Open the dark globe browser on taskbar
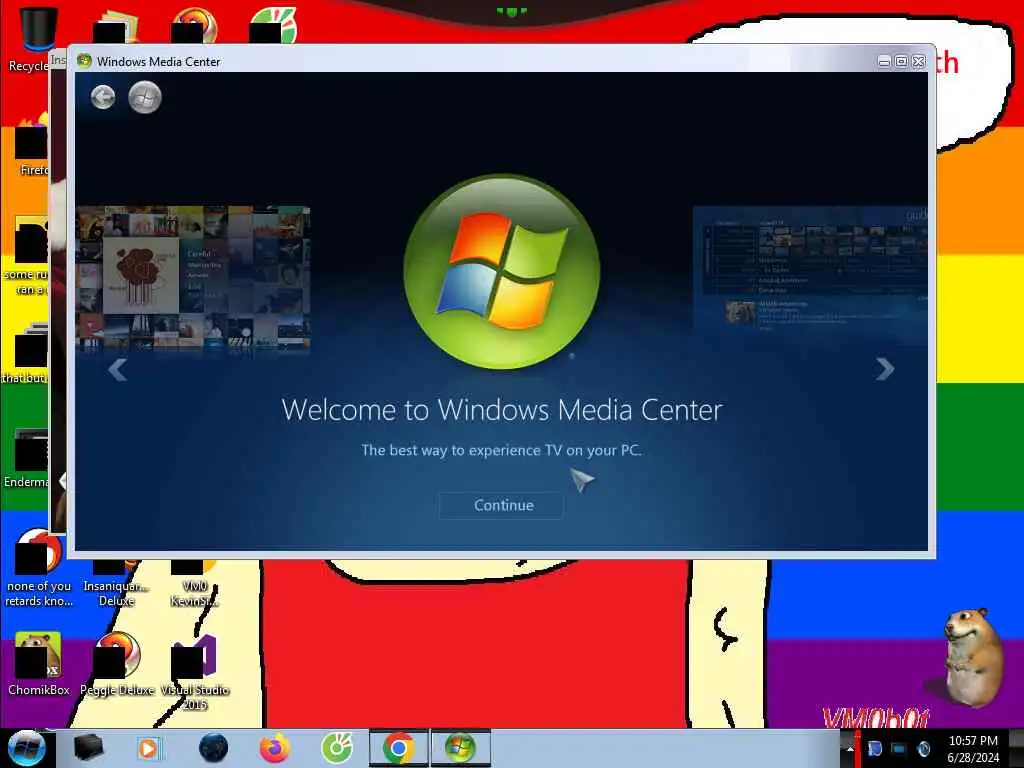Screen dimensions: 1024x768 click(x=213, y=748)
